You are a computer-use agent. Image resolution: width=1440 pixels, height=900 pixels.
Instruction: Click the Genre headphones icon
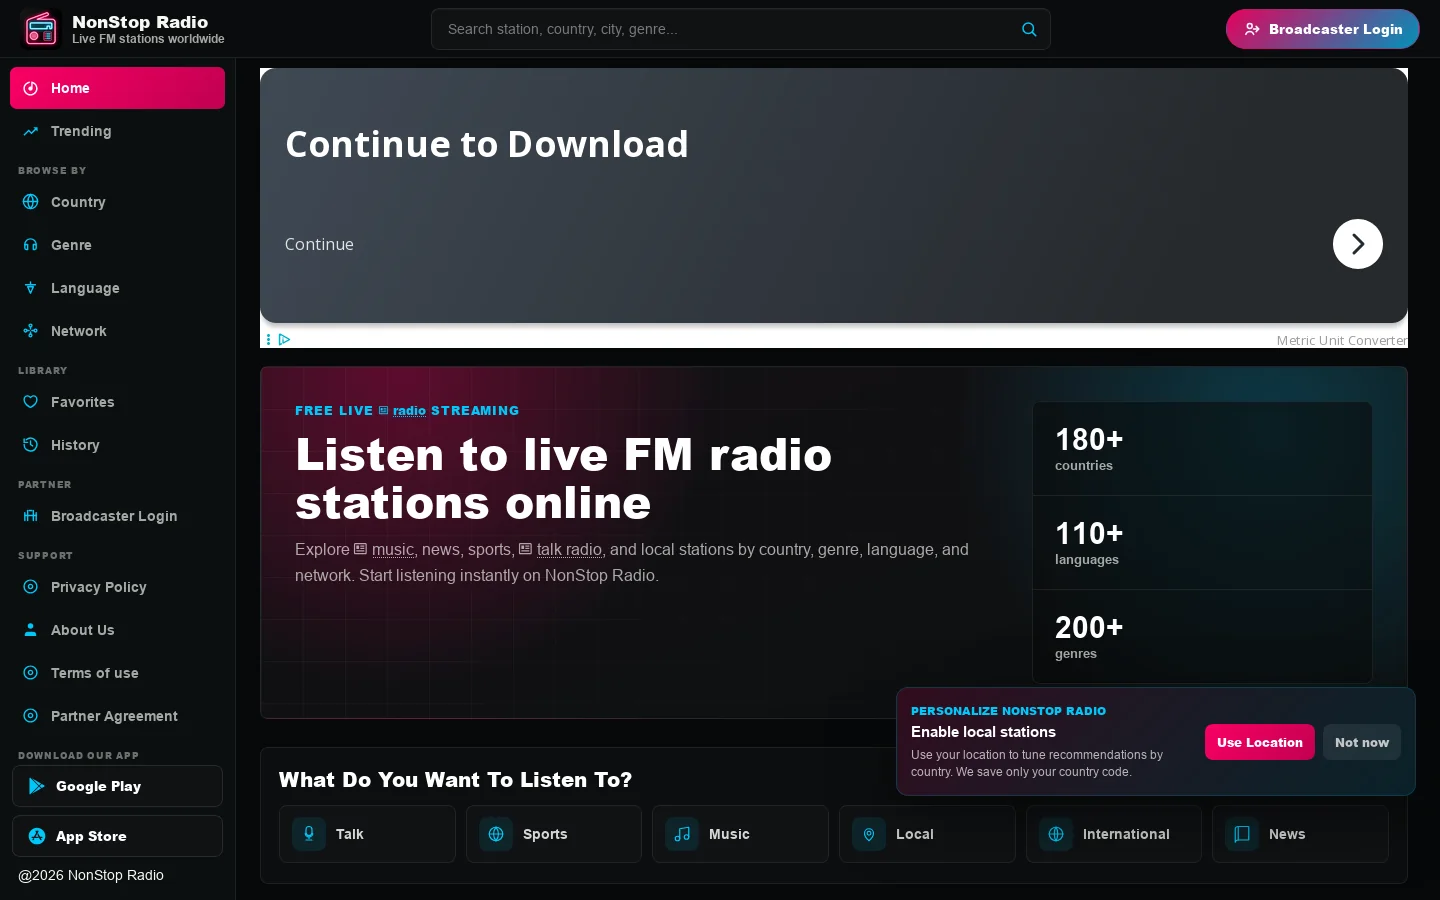(x=31, y=245)
